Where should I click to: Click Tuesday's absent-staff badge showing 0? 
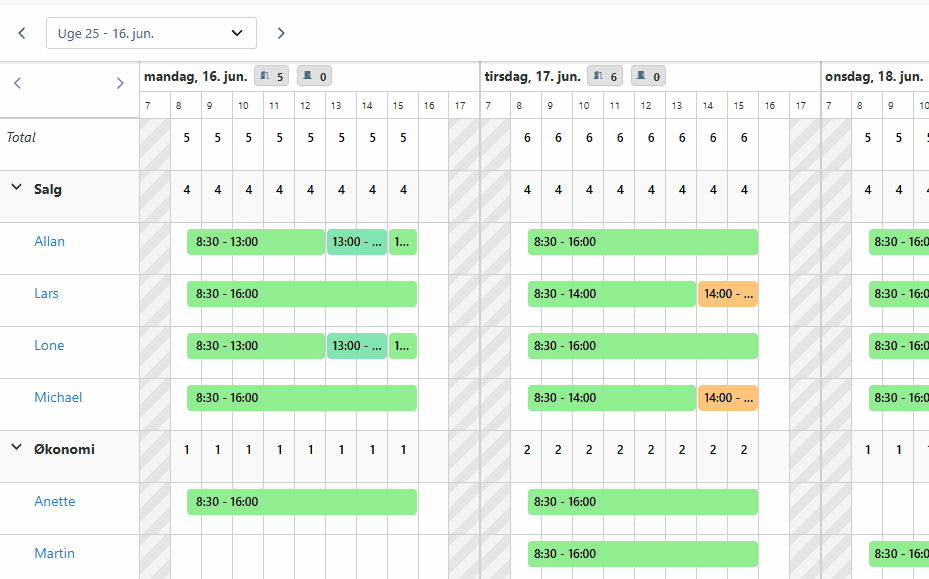pos(648,76)
